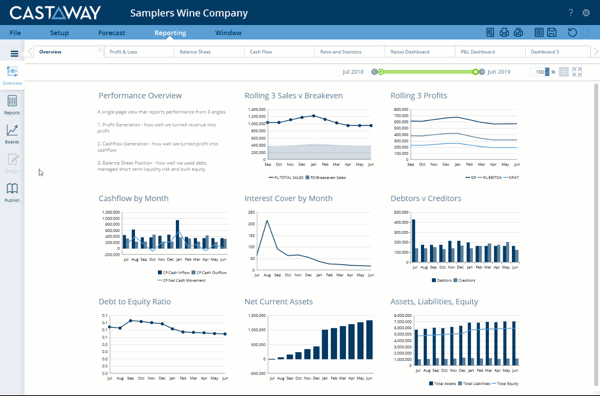600x396 pixels.
Task: Click the second printer settings icon
Action: coord(518,33)
